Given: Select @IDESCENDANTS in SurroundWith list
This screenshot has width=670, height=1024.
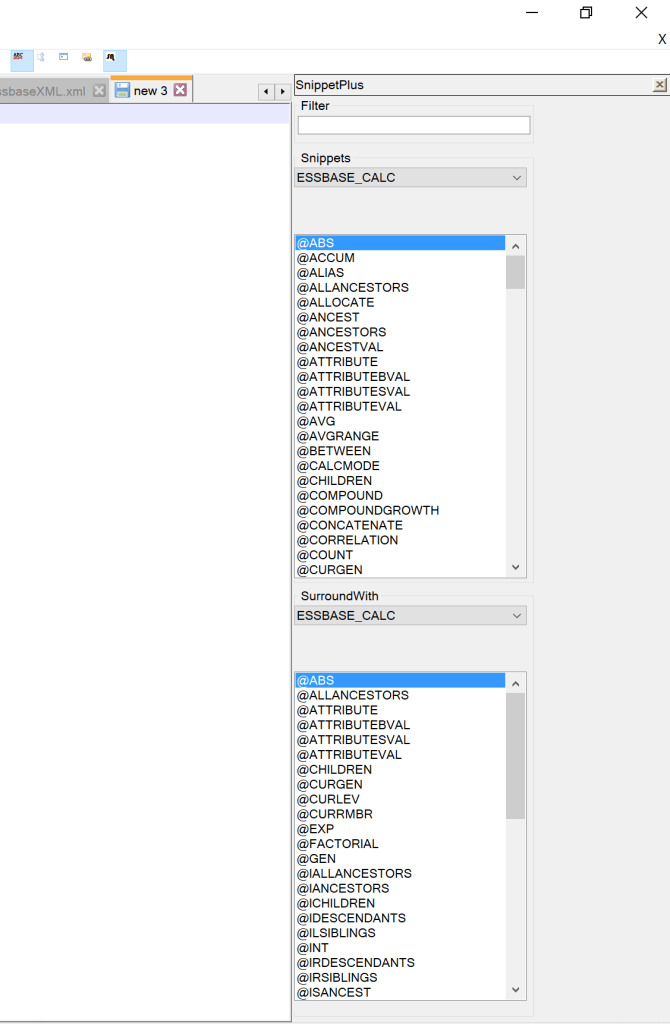Looking at the screenshot, I should 400,918.
